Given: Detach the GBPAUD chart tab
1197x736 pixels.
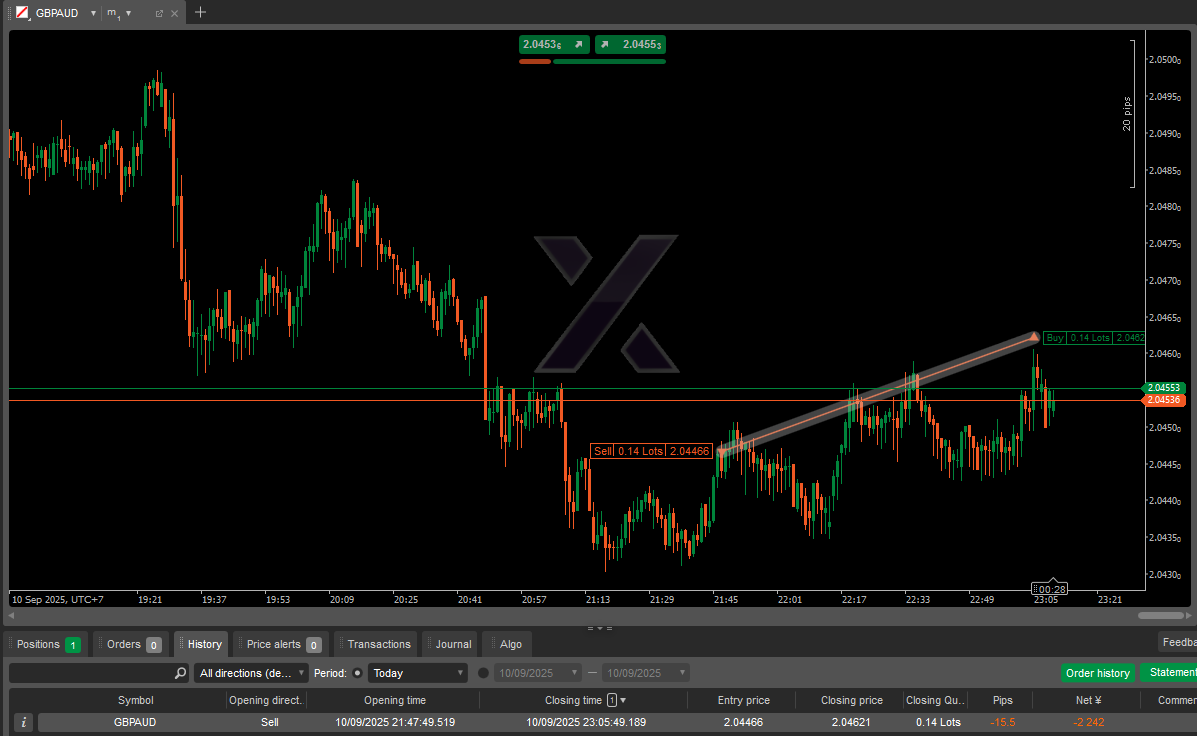Looking at the screenshot, I should pos(159,13).
